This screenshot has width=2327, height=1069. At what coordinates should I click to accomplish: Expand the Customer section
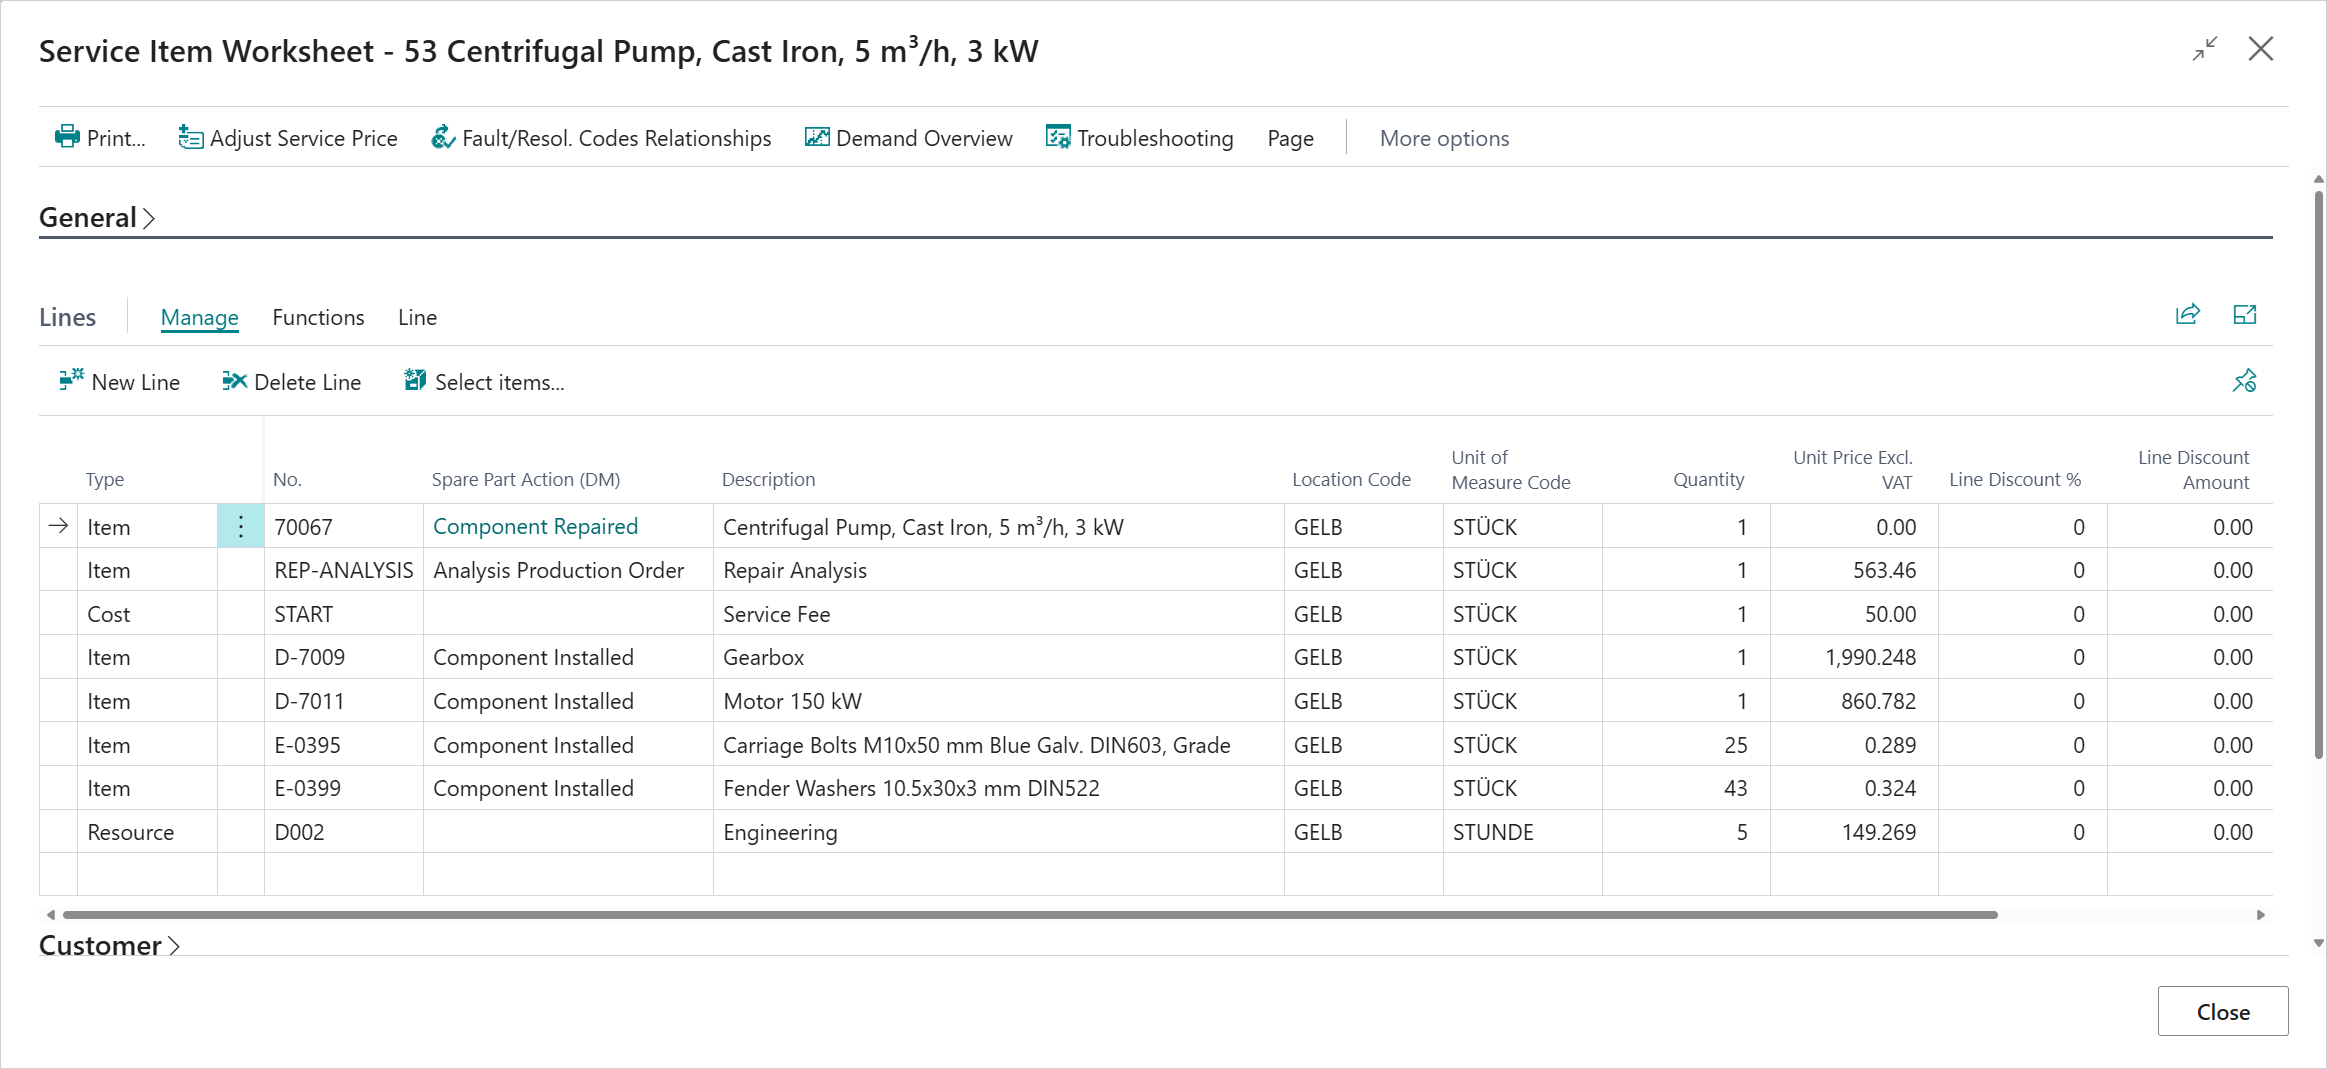point(109,945)
